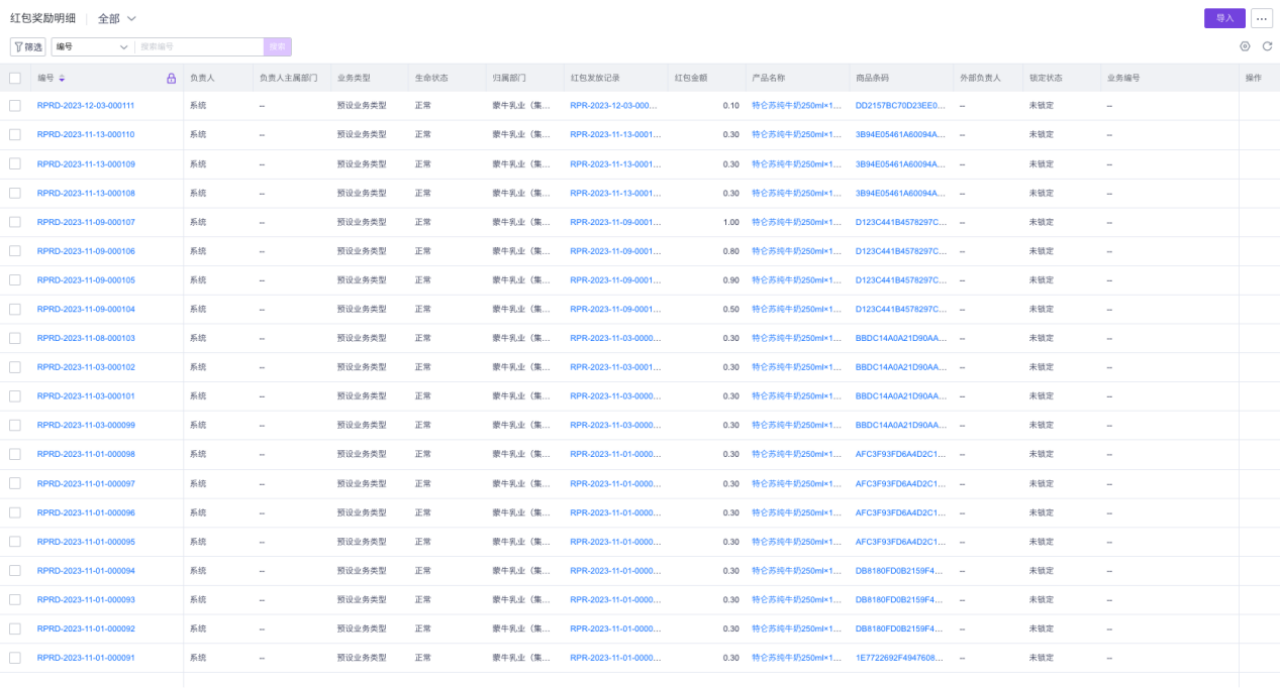Click the 导入 import button
The height and width of the screenshot is (688, 1280).
click(1225, 18)
